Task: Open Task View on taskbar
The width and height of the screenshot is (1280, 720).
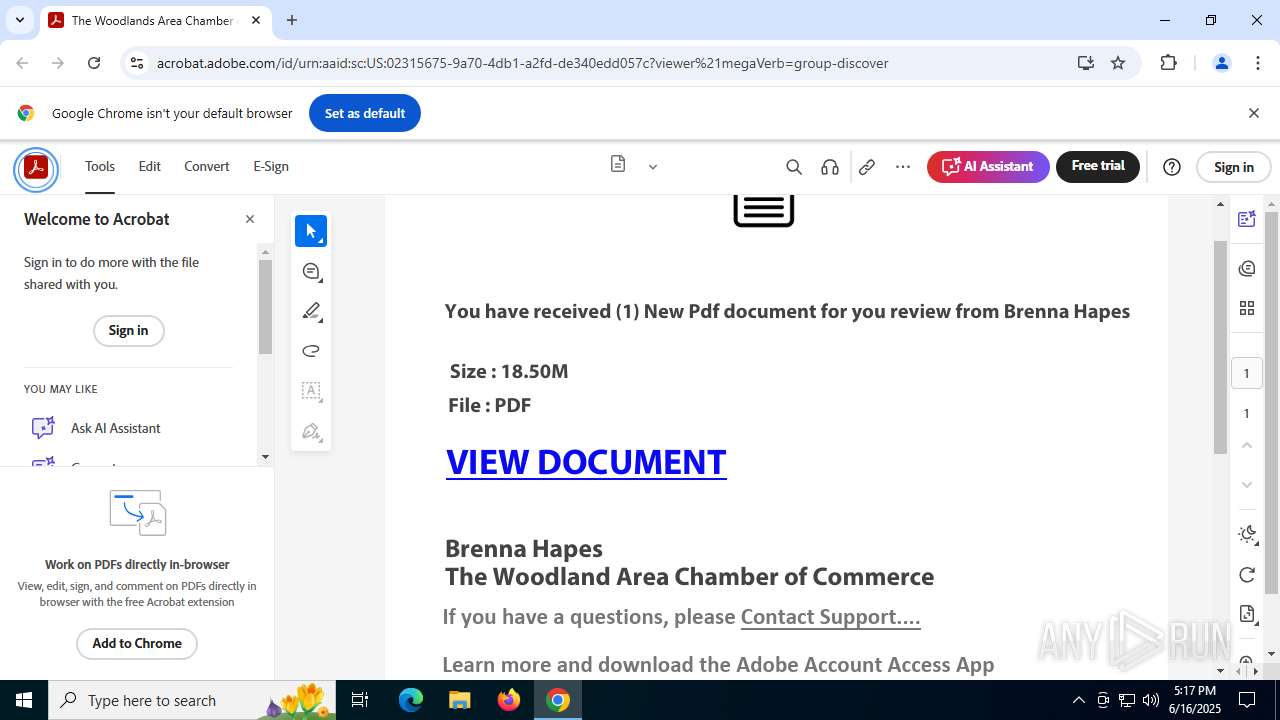Action: [x=360, y=700]
